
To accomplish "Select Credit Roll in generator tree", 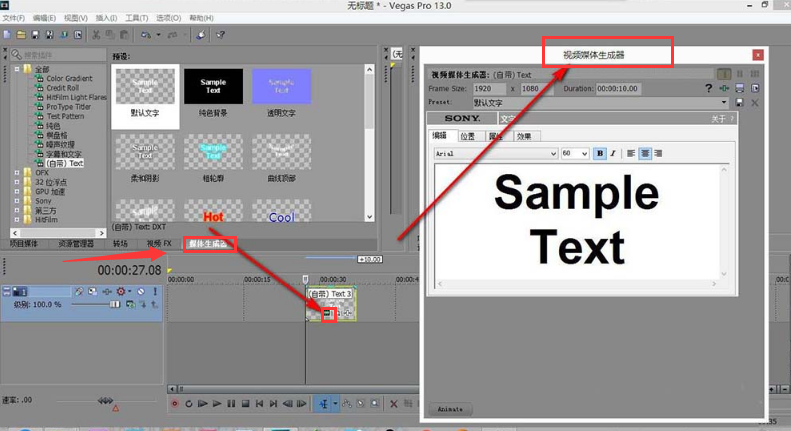I will [x=63, y=88].
